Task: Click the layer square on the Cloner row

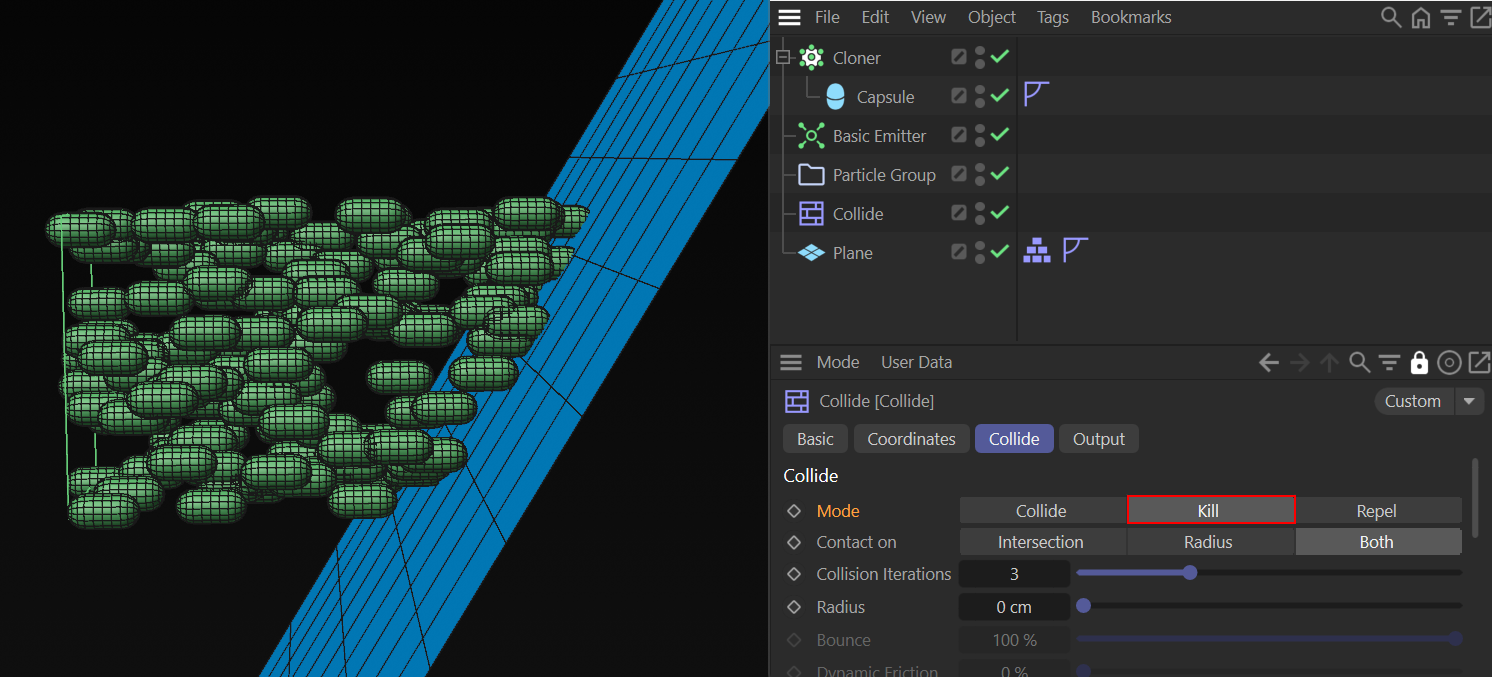Action: pyautogui.click(x=959, y=57)
